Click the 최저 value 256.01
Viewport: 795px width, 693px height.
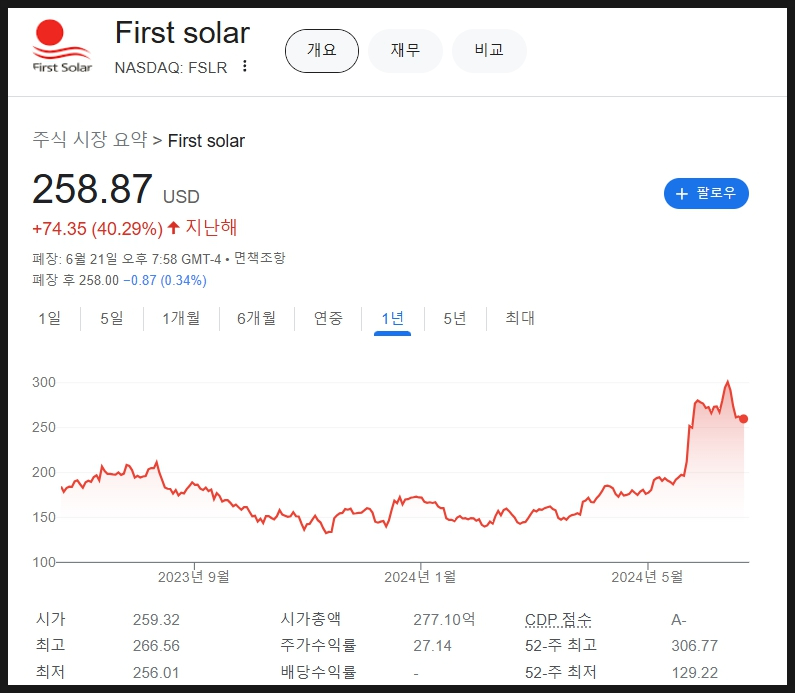coord(156,672)
